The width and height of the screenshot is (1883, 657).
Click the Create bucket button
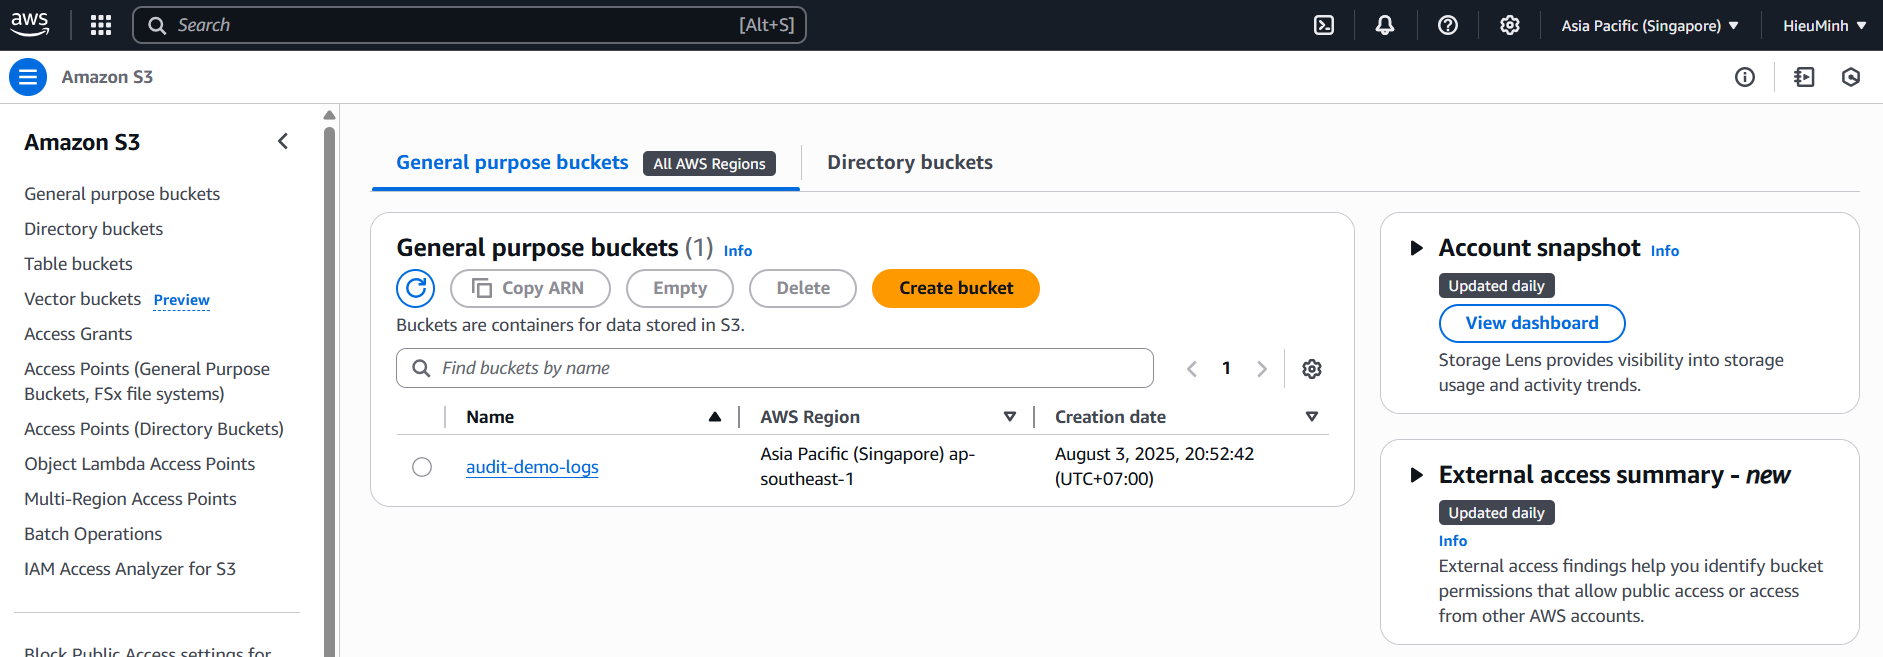[x=956, y=288]
